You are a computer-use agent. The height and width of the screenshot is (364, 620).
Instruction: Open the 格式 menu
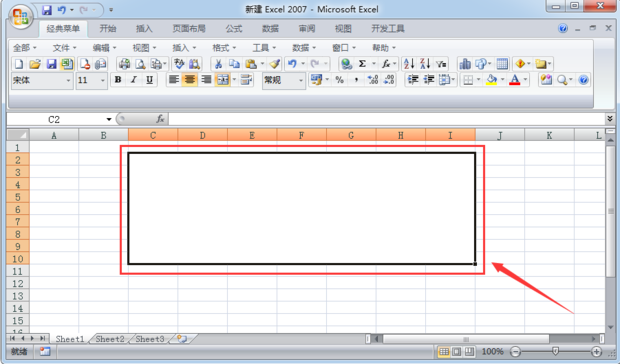(x=224, y=48)
